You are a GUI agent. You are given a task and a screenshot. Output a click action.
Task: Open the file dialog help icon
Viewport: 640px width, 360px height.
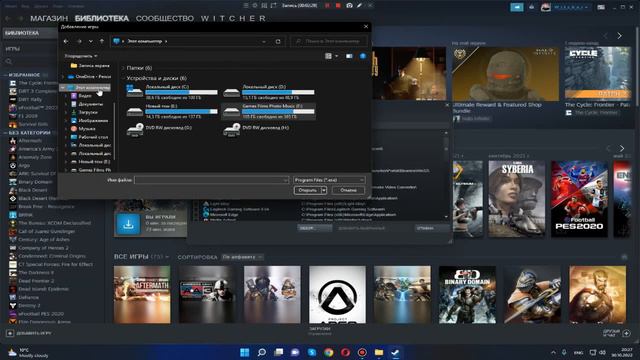(362, 56)
